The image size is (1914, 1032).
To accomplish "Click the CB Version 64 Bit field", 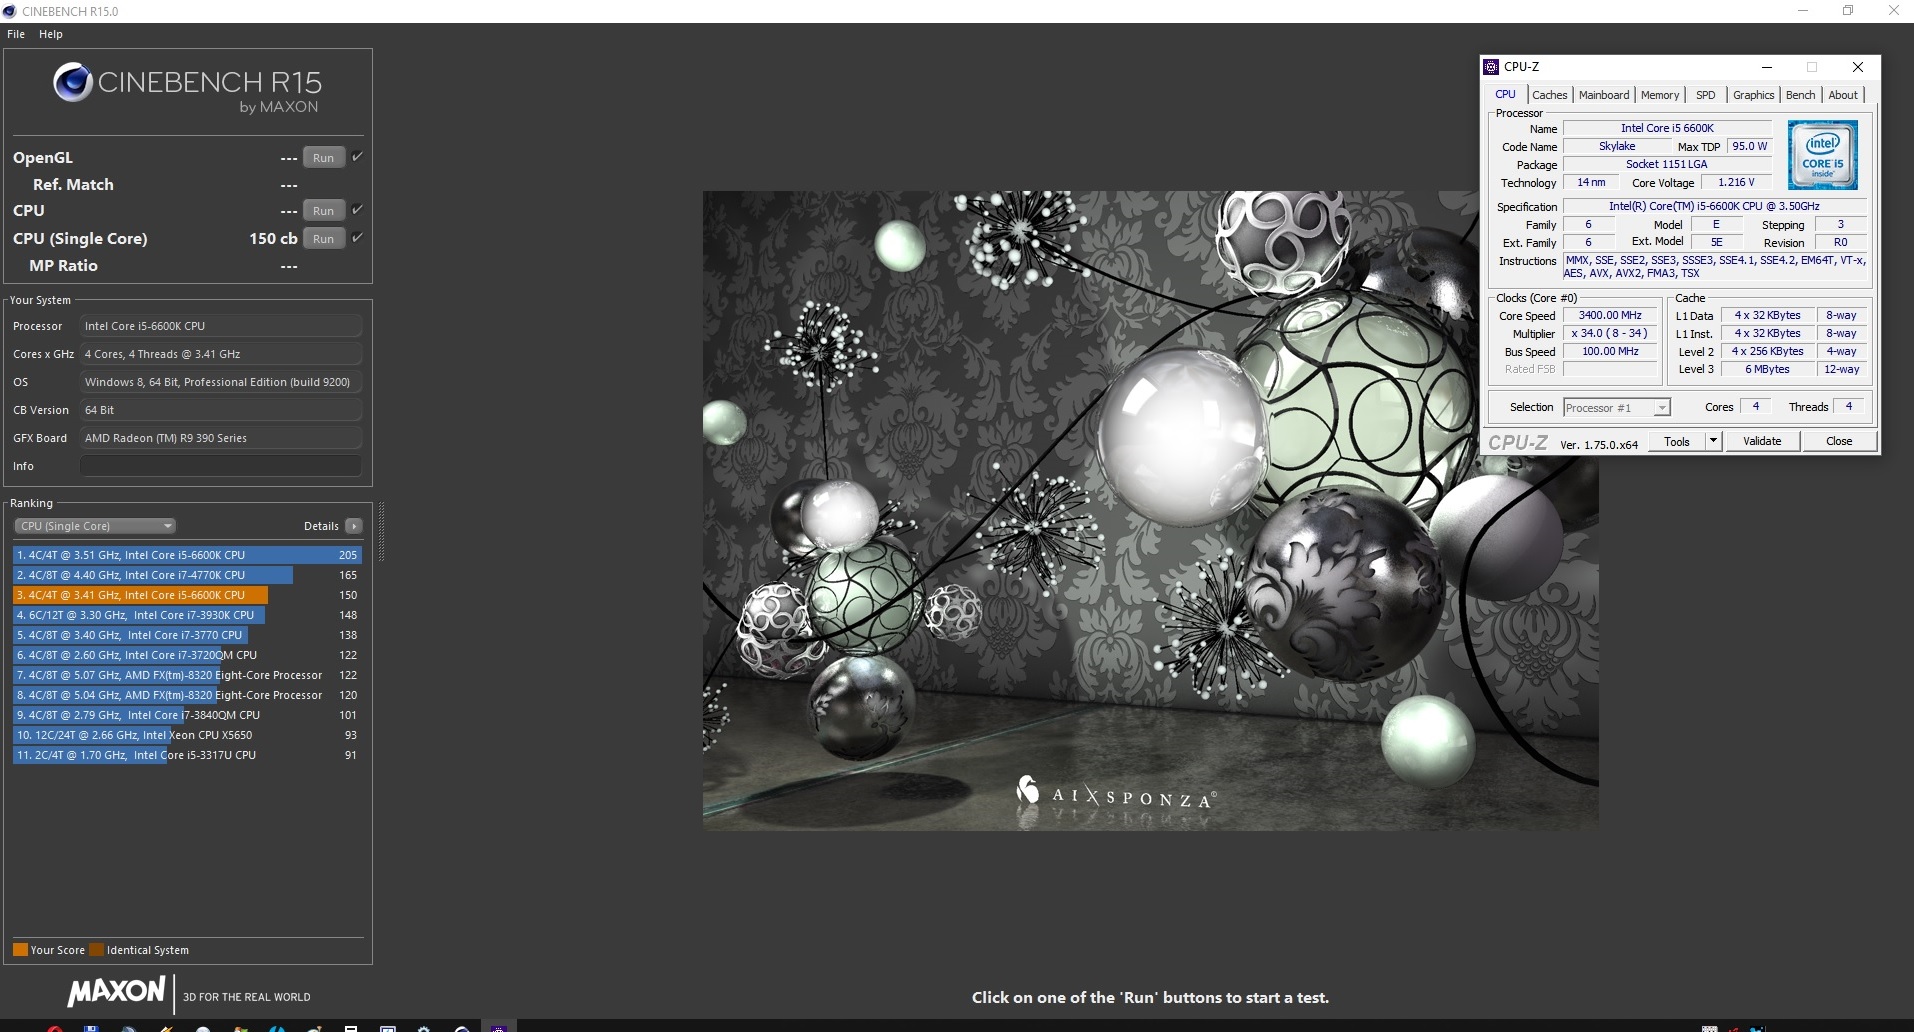I will pyautogui.click(x=221, y=410).
